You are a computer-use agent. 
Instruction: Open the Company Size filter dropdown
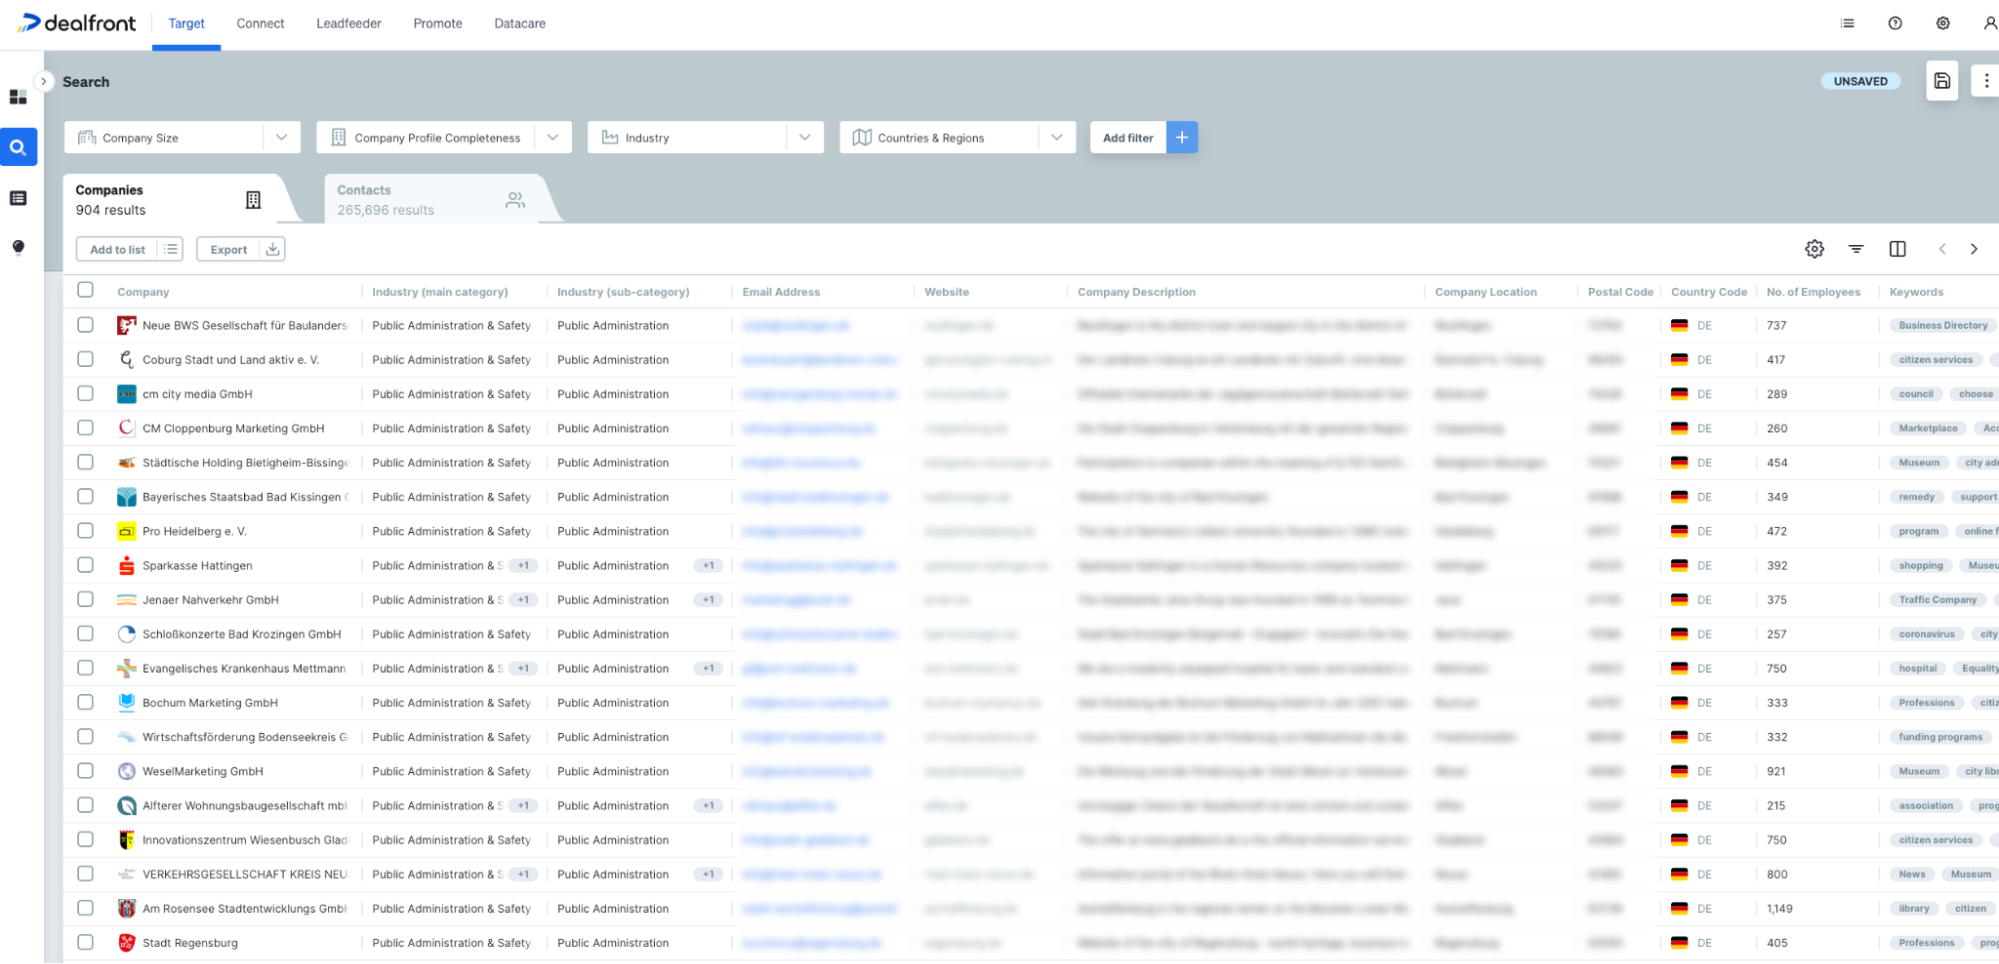tap(281, 137)
